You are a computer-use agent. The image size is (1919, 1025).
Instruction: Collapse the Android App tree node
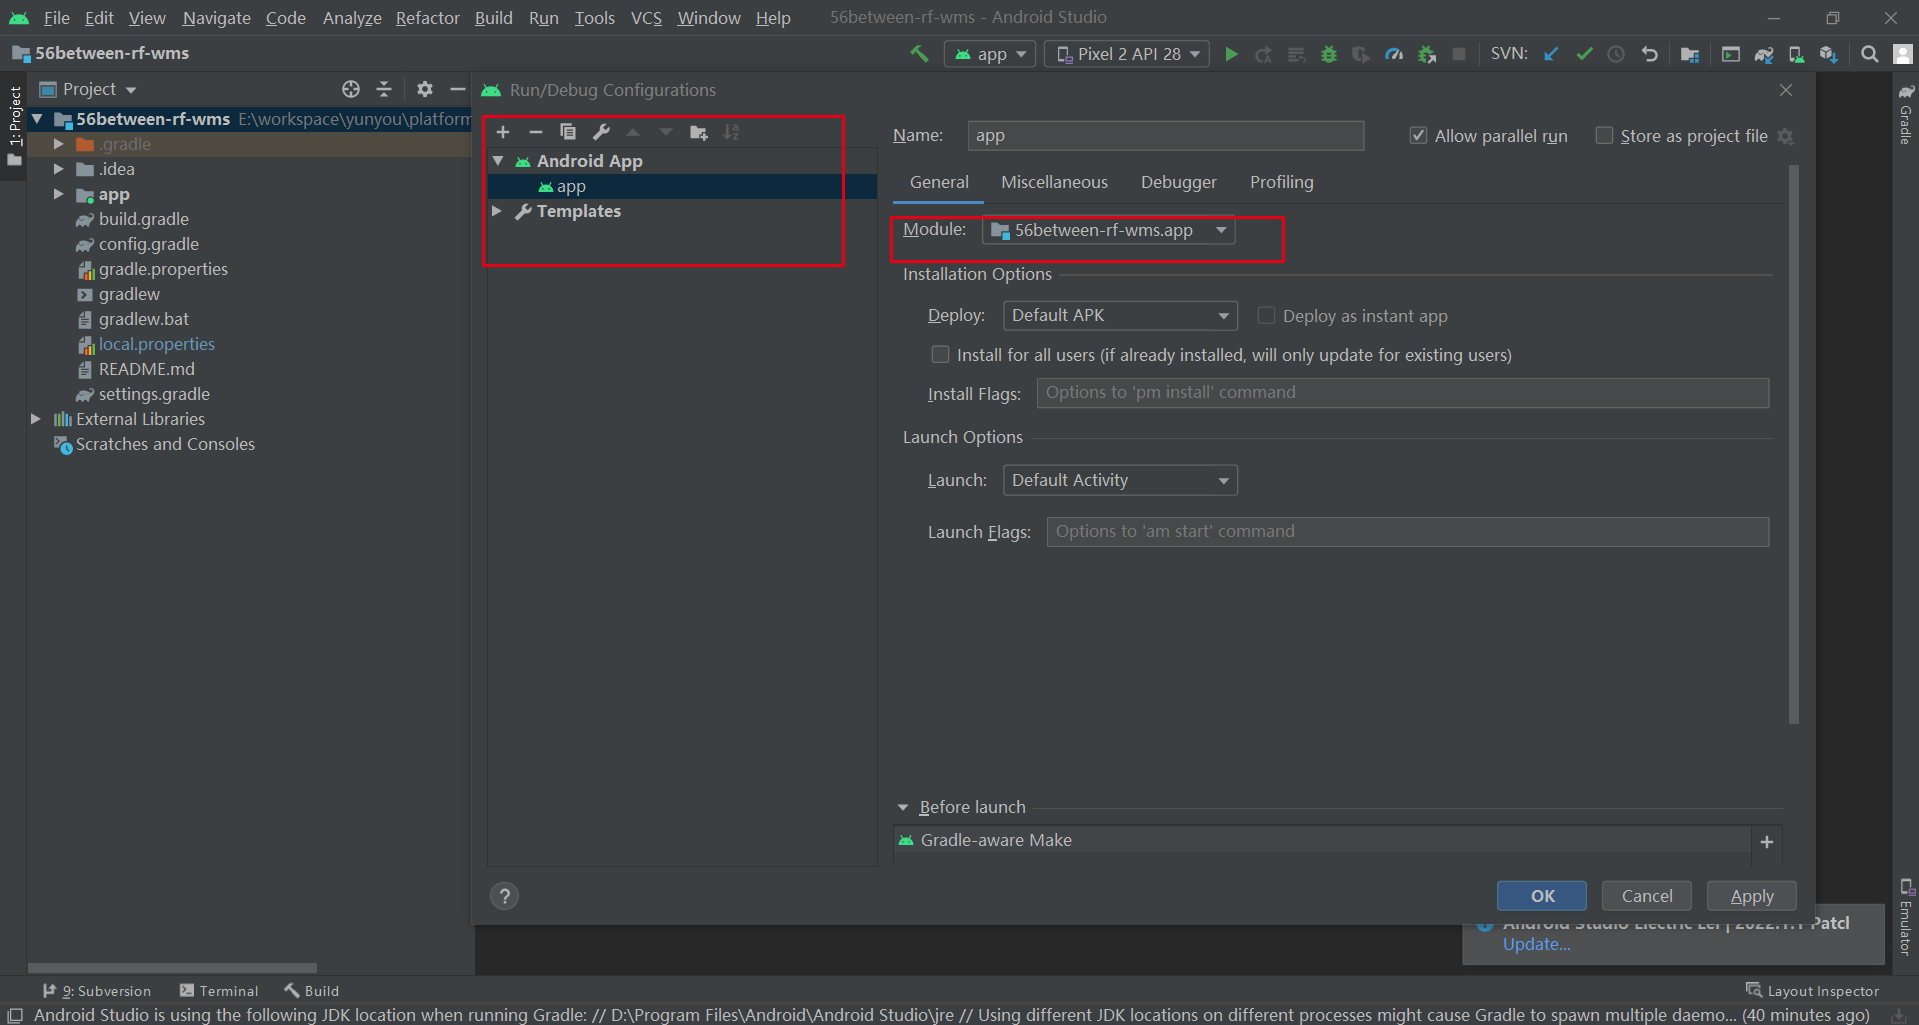click(x=498, y=160)
